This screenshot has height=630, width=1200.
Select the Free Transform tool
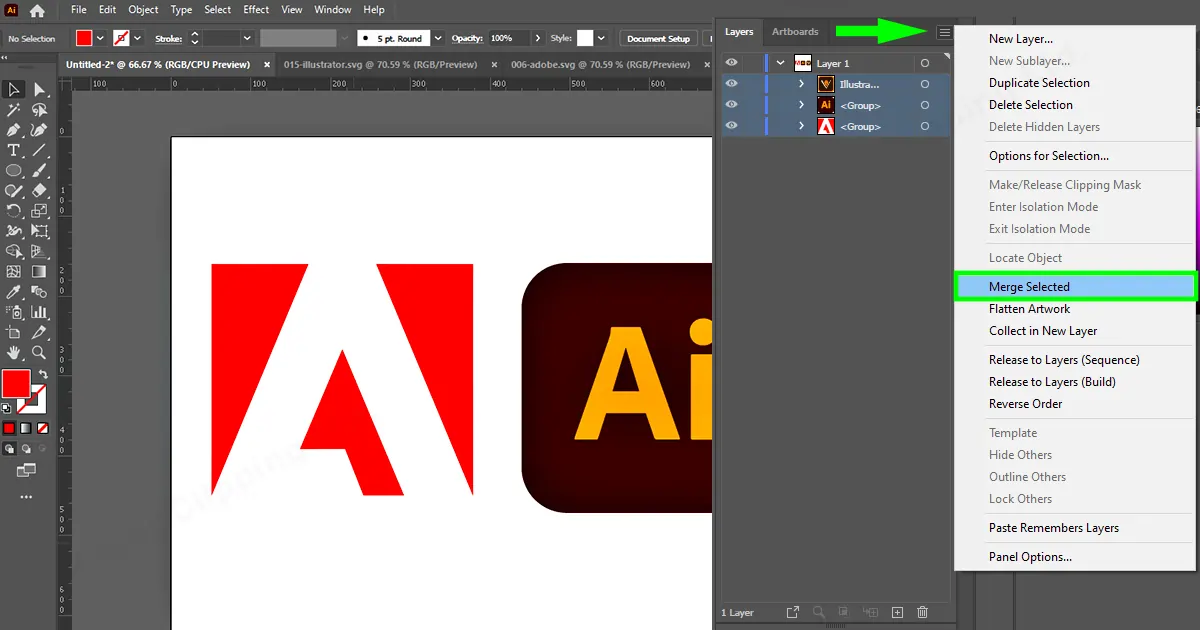pos(39,231)
